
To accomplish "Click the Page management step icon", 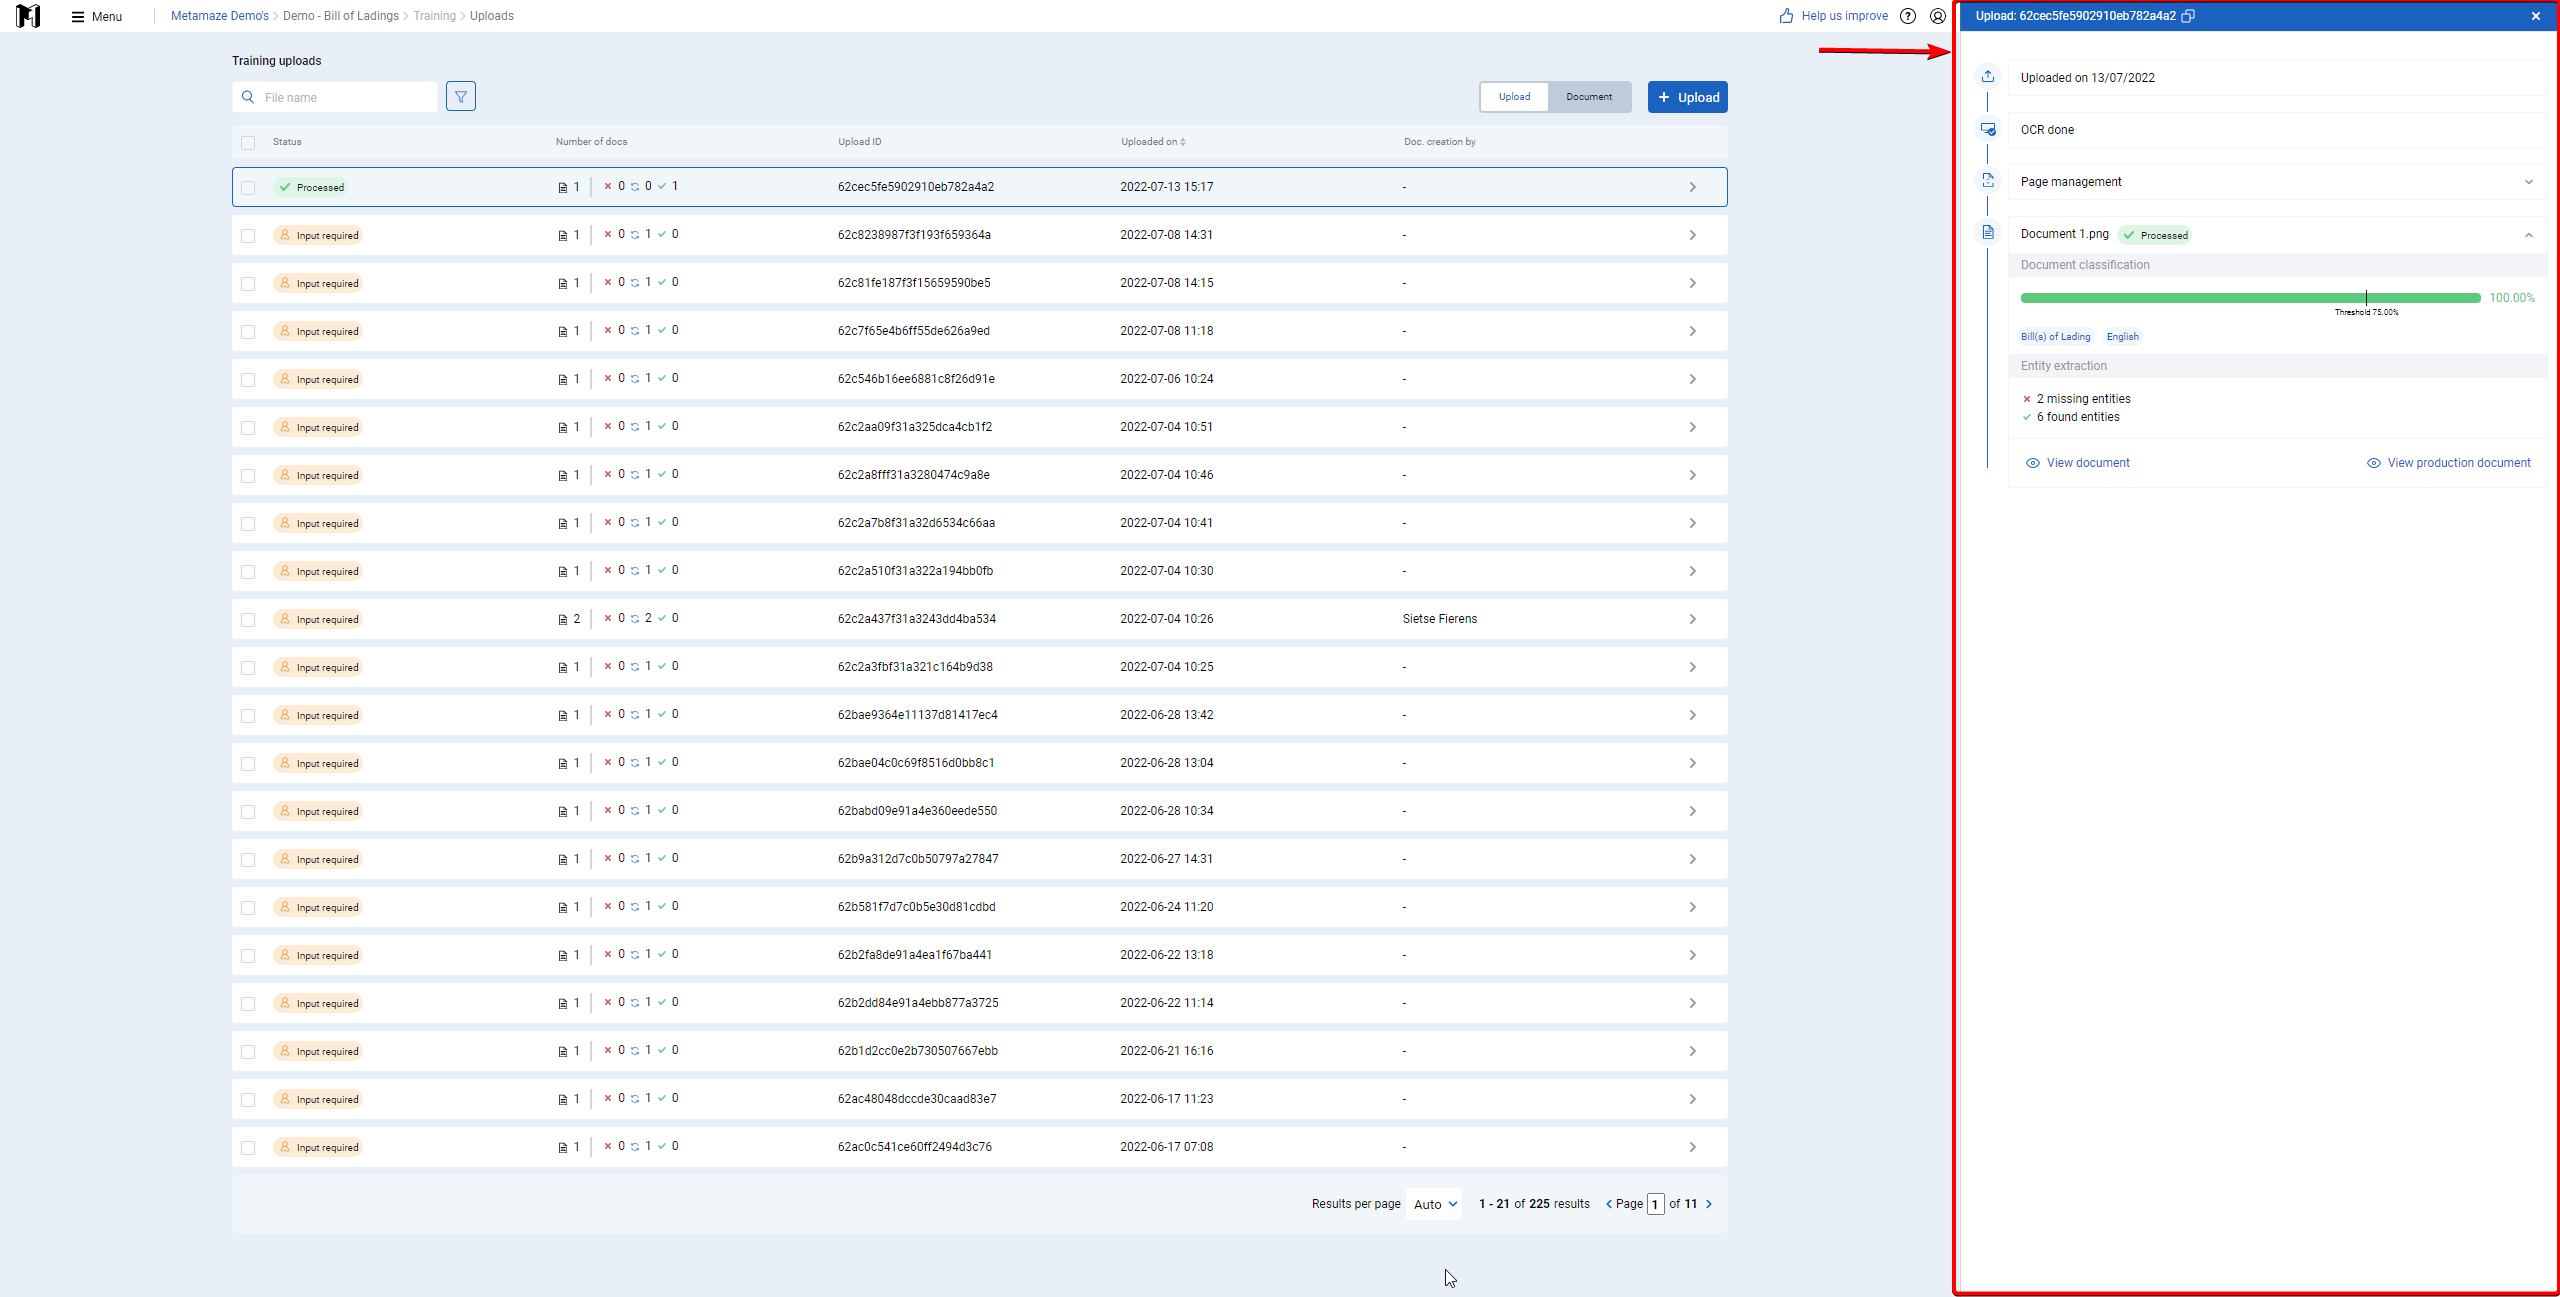I will click(1988, 181).
